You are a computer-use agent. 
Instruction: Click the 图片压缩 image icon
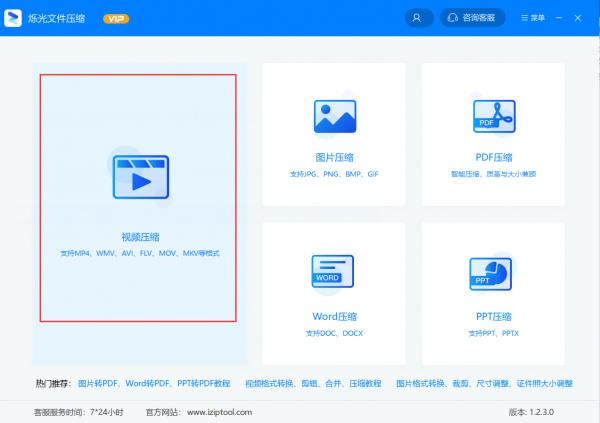[334, 118]
